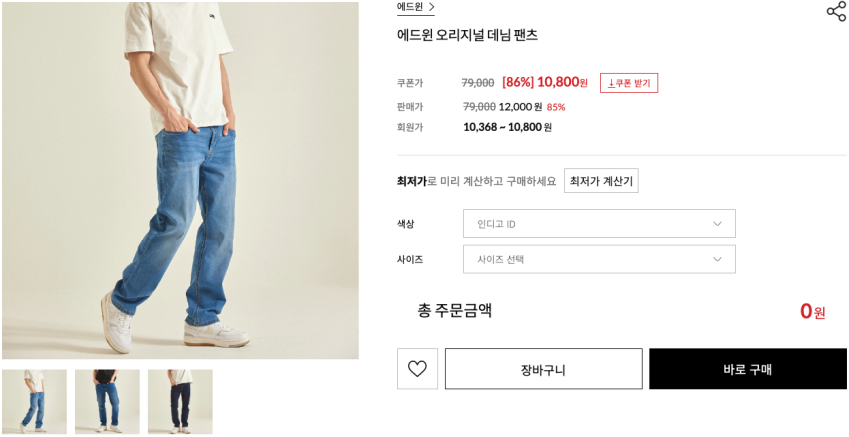Image resolution: width=849 pixels, height=437 pixels.
Task: Click the chevron arrow next to 에드윈
Action: tap(432, 7)
